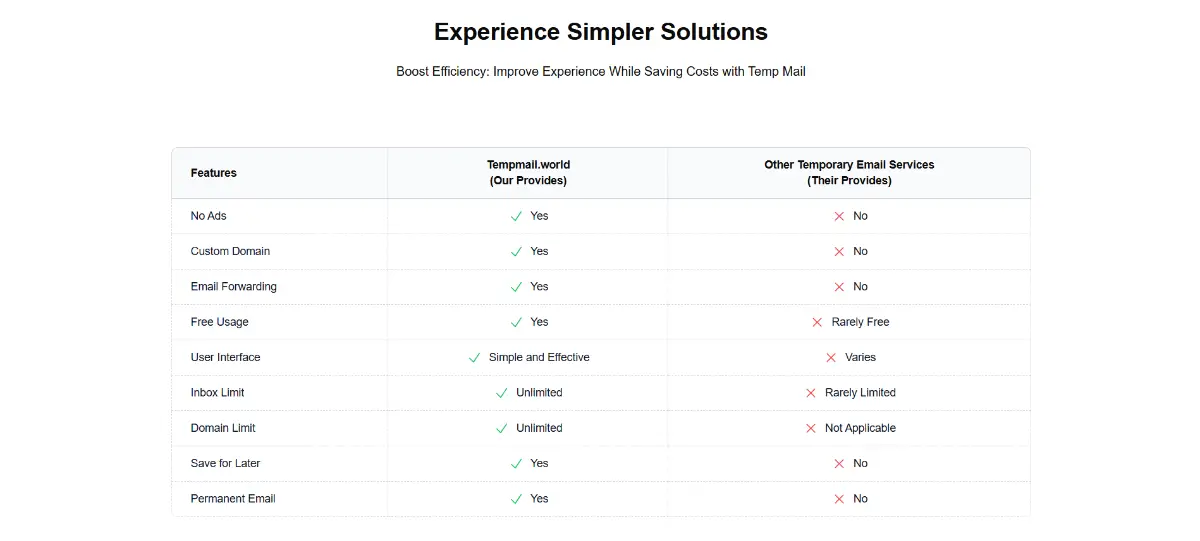1200x541 pixels.
Task: Click green checkmark in Permanent Email row
Action: pos(516,499)
